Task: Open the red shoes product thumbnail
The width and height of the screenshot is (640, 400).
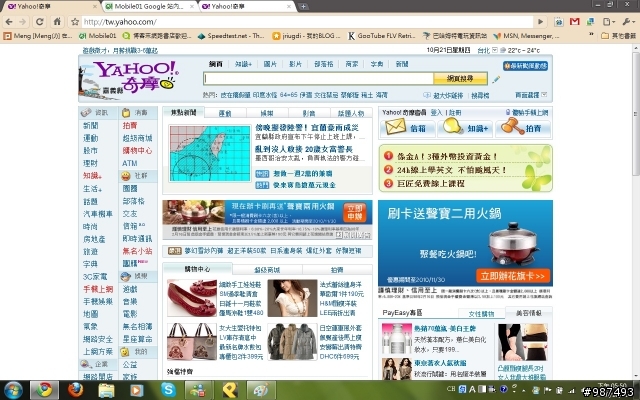Action: point(192,298)
